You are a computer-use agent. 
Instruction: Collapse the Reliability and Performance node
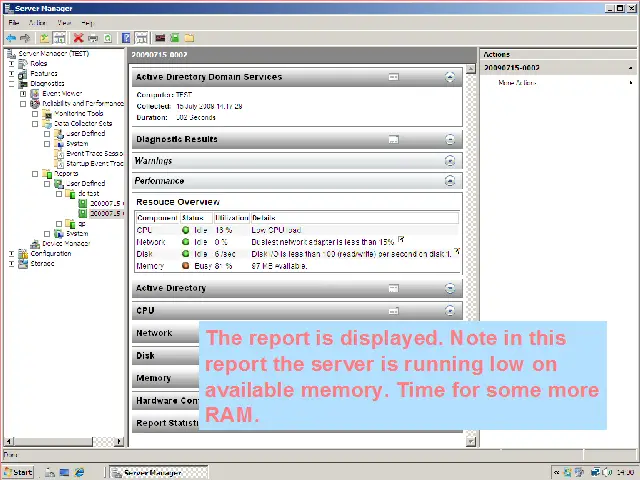pyautogui.click(x=23, y=104)
